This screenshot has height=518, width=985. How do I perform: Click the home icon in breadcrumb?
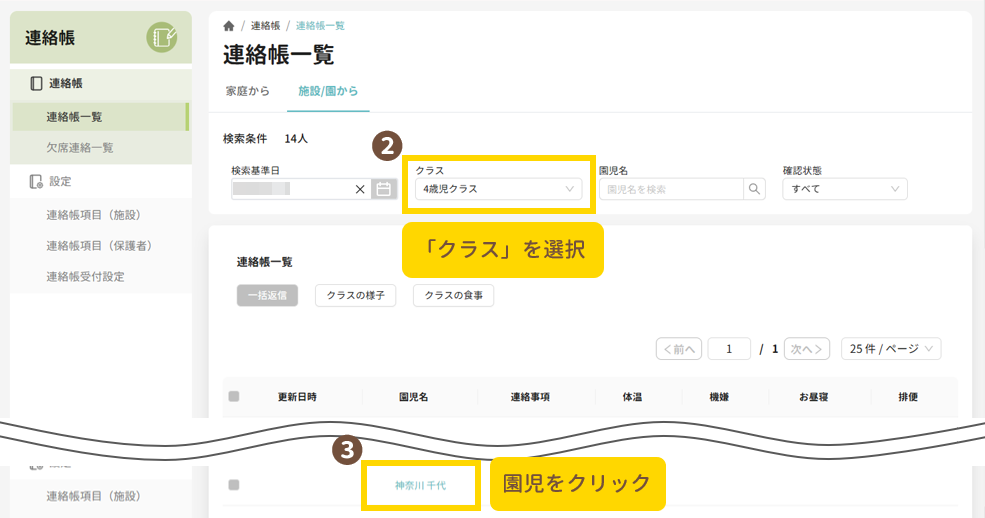click(x=229, y=25)
